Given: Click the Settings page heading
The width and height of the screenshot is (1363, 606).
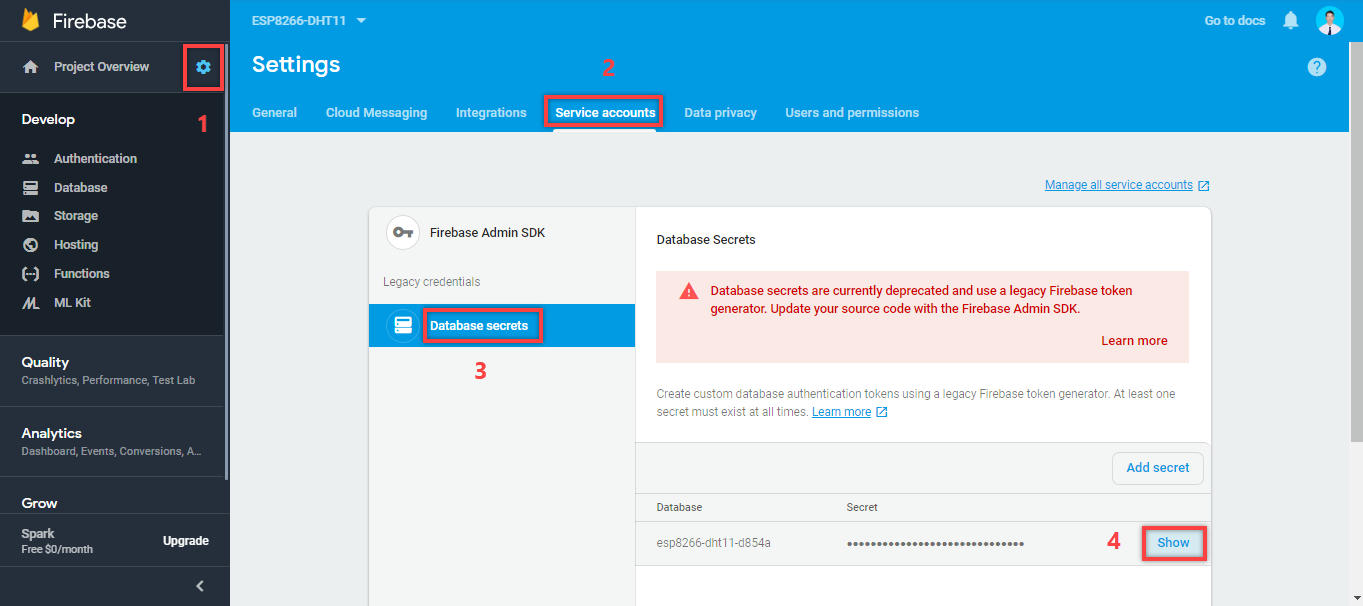Looking at the screenshot, I should pos(296,65).
